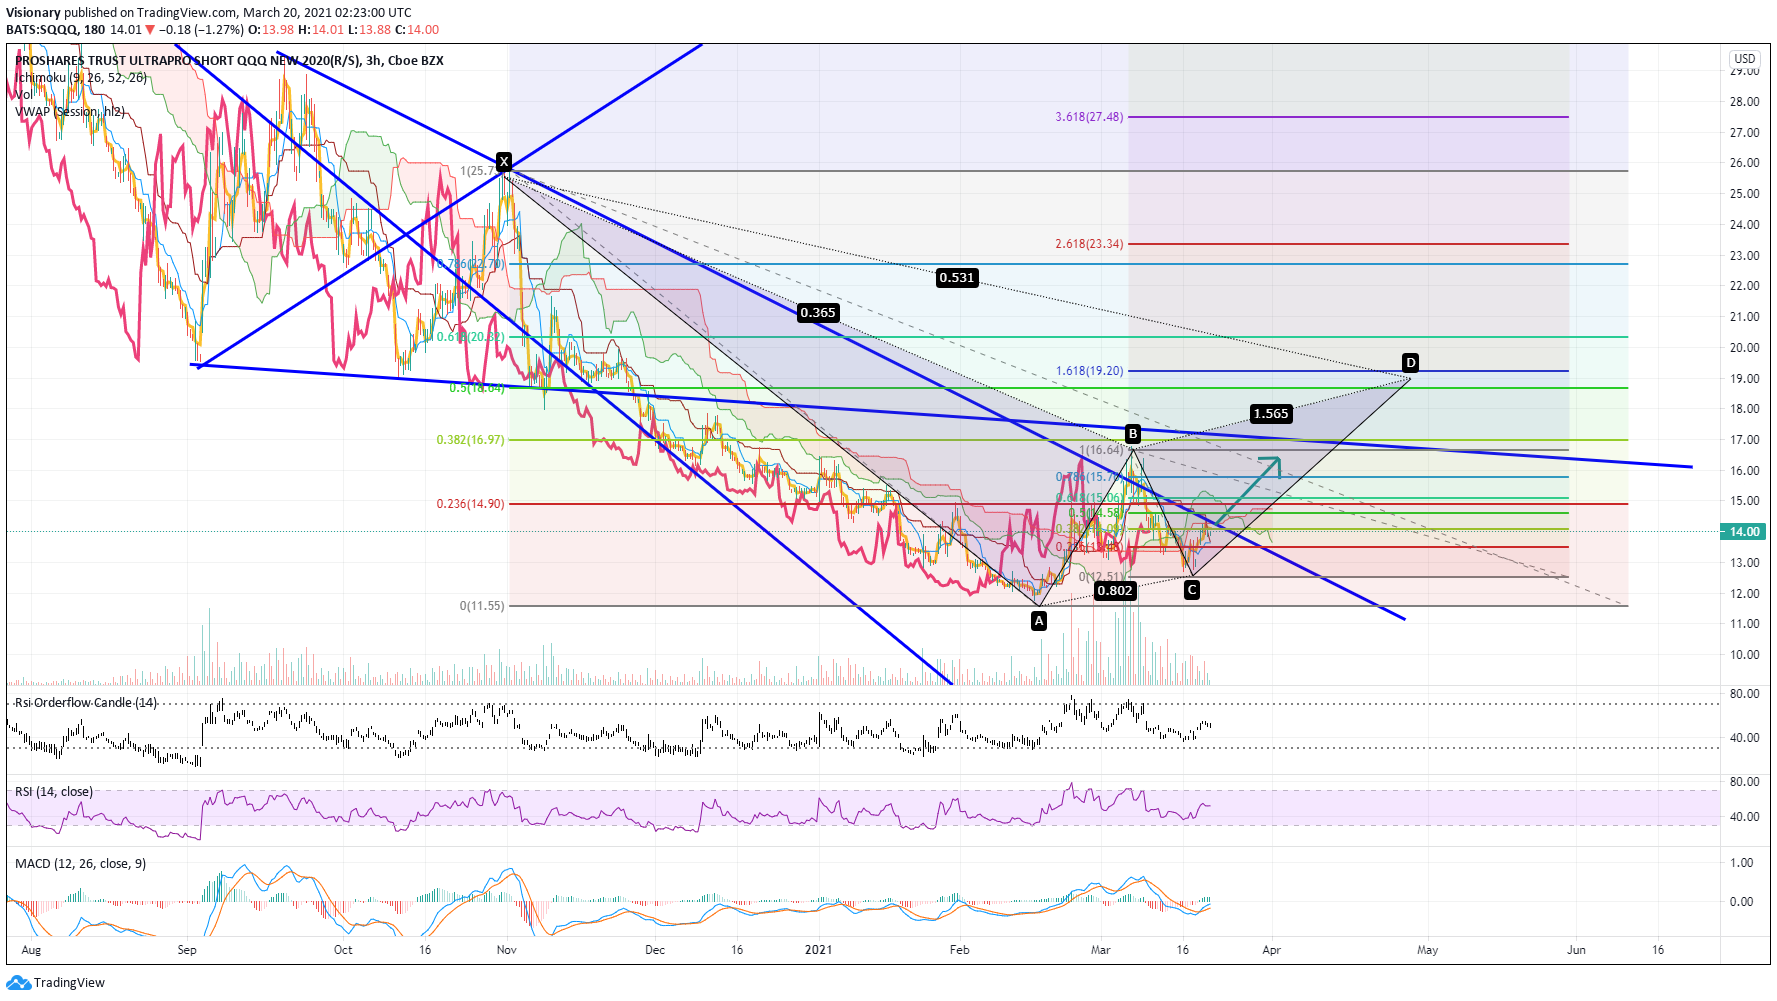Click the ProShares UltraPro Short QQQ chart title
Viewport: 1777px width, 1001px height.
click(x=229, y=61)
